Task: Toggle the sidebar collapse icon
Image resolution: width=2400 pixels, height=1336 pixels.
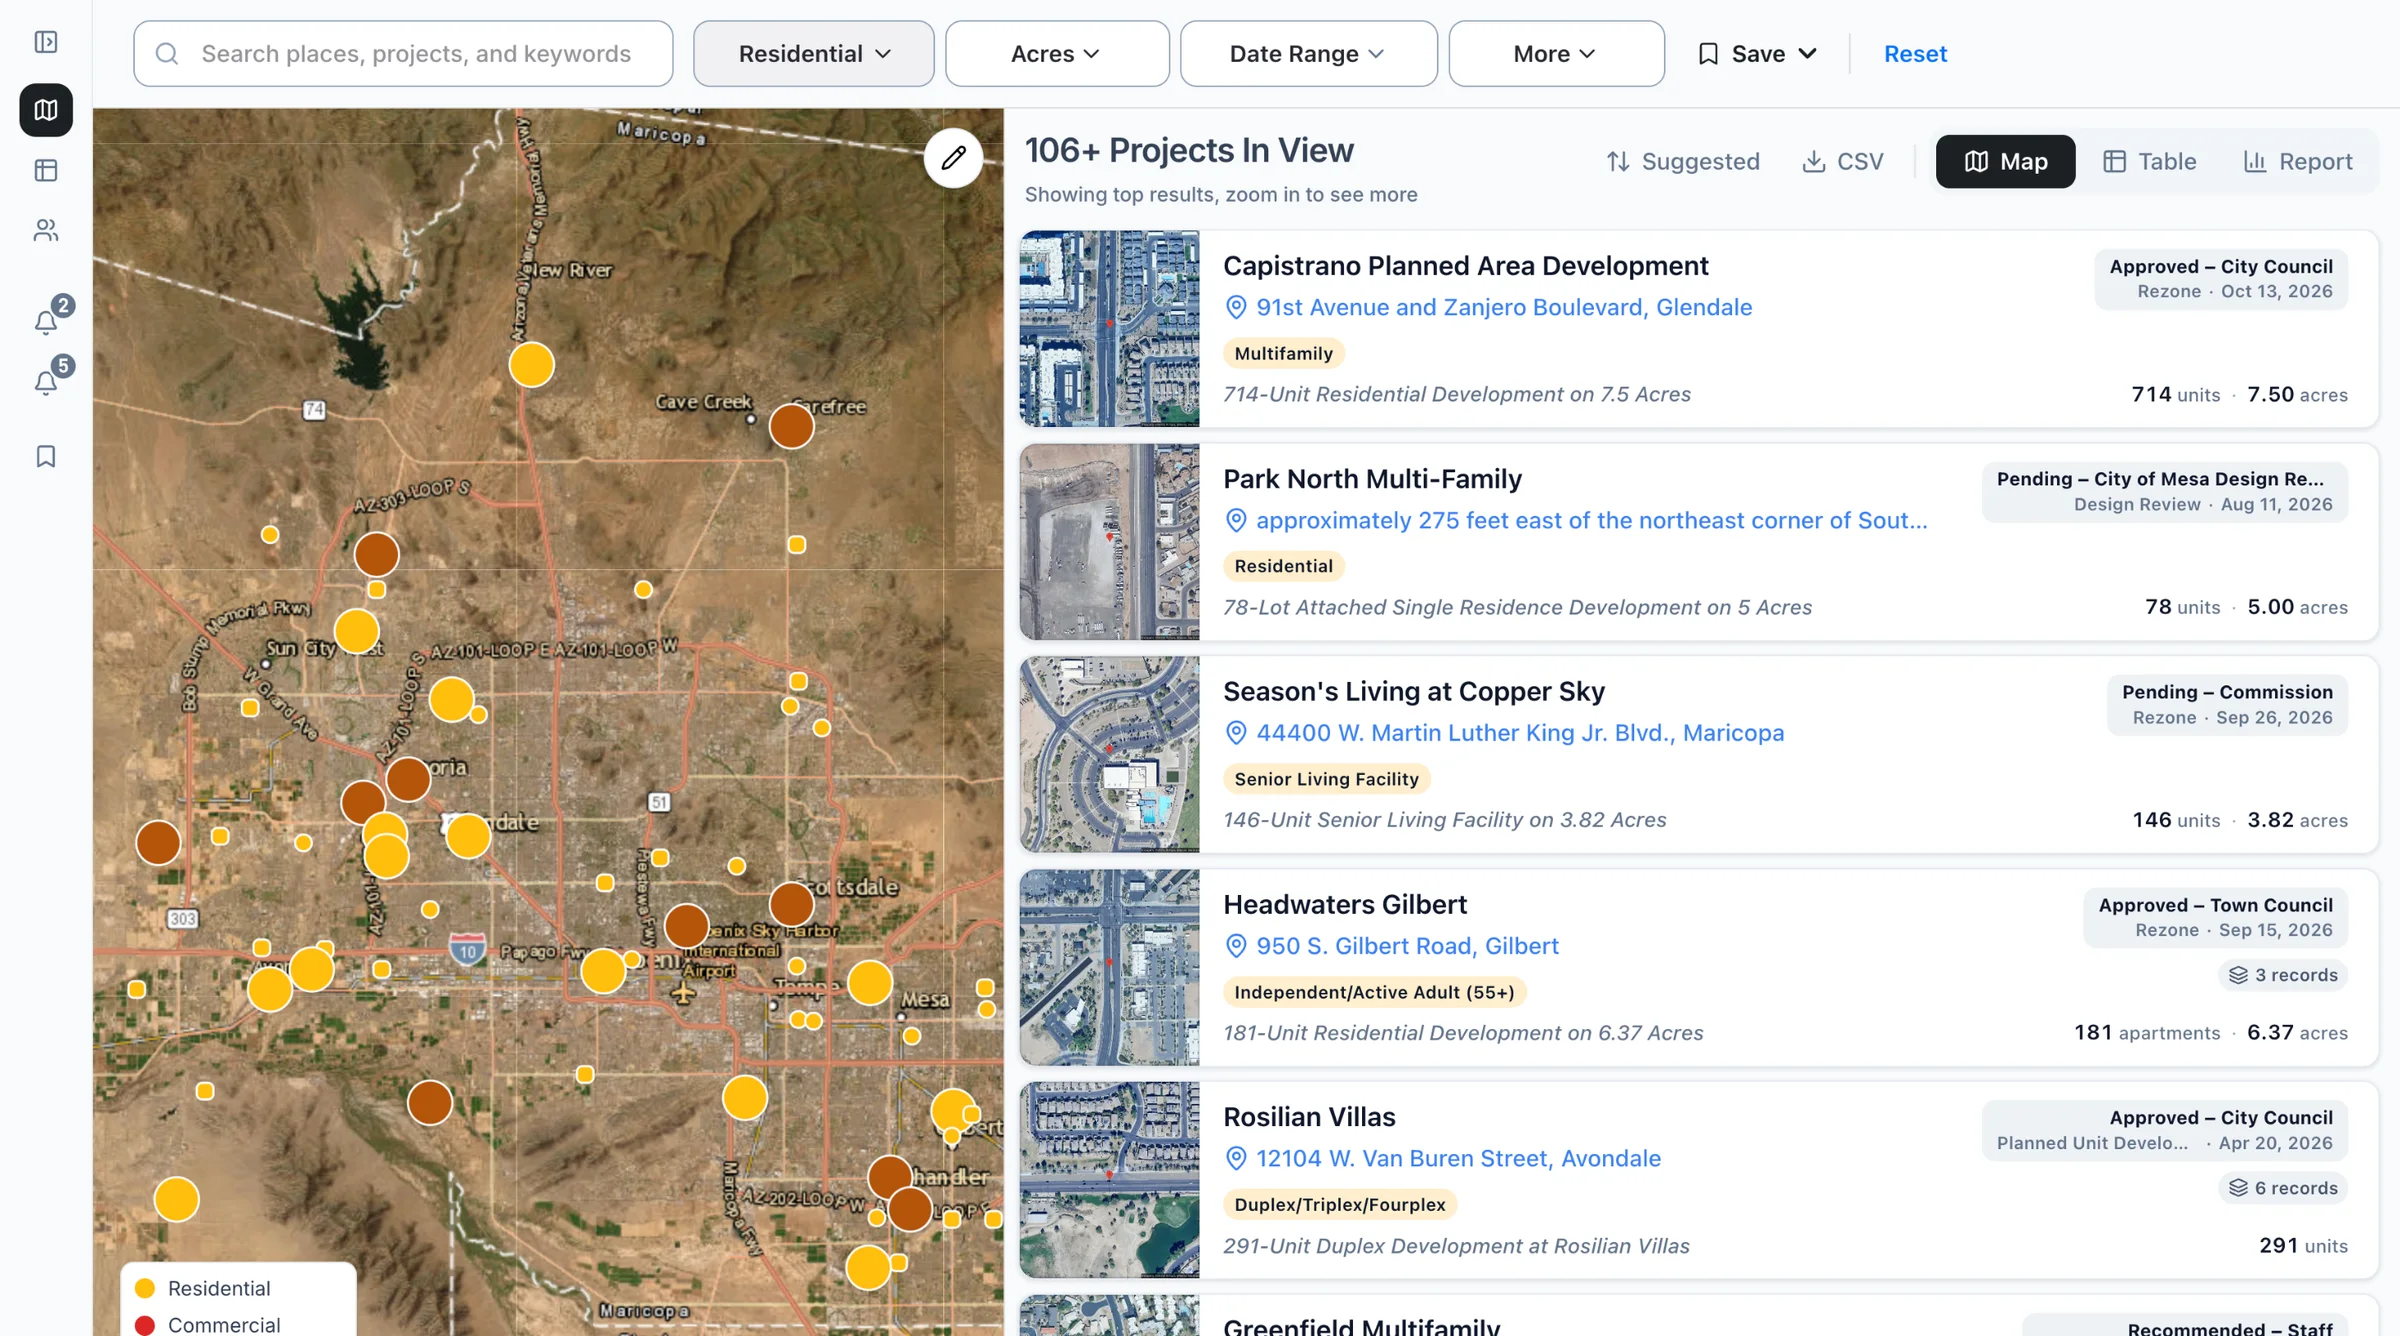Action: tap(46, 42)
